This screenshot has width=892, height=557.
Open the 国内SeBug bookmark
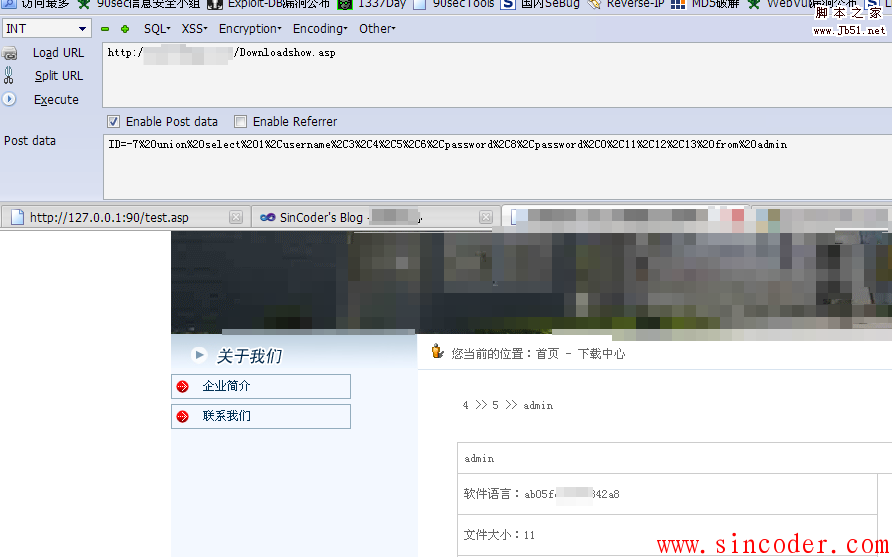coord(541,5)
